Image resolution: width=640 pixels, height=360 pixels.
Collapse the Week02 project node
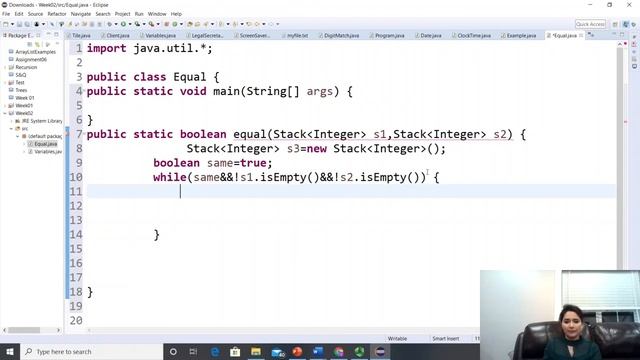pos(5,113)
